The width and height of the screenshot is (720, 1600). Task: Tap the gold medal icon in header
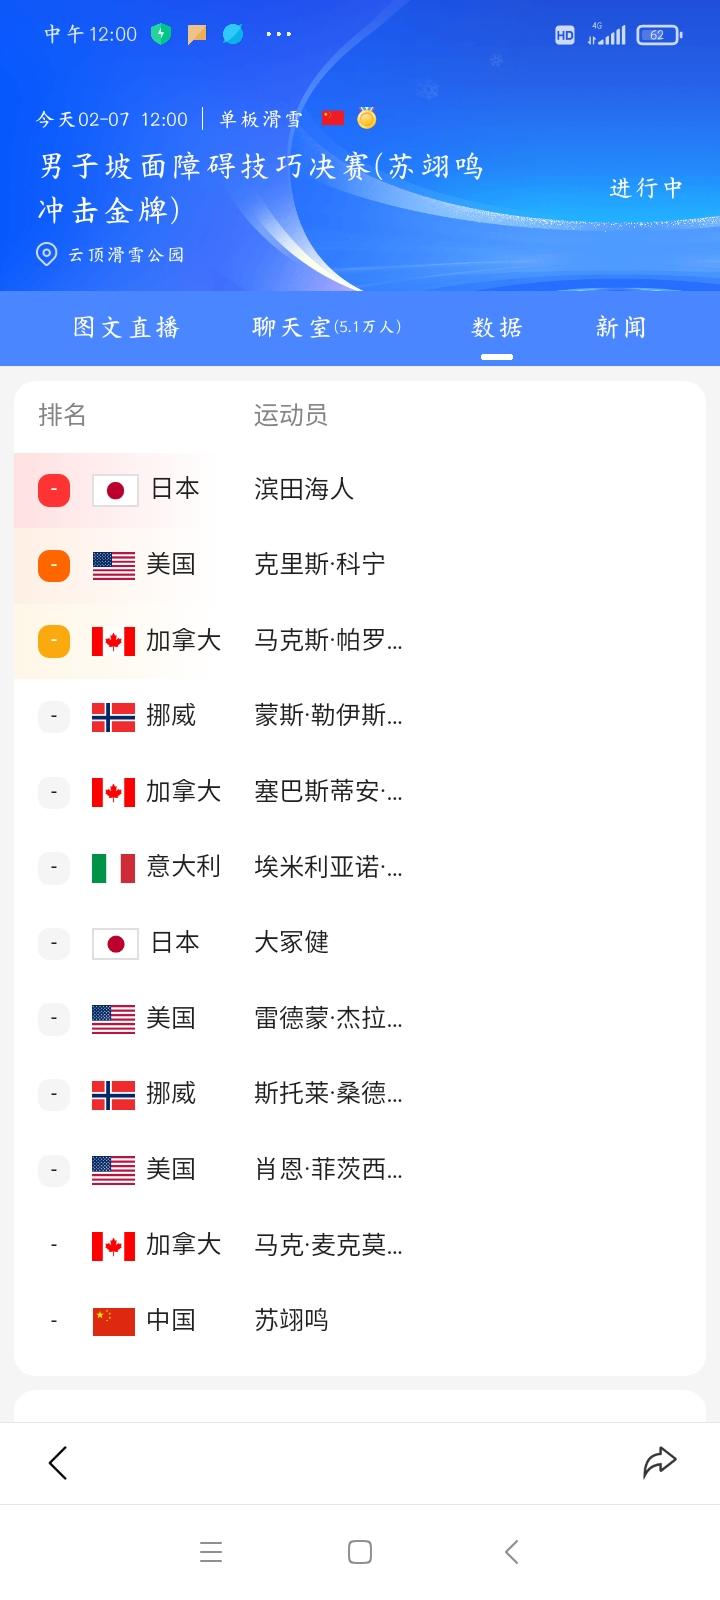click(x=367, y=118)
